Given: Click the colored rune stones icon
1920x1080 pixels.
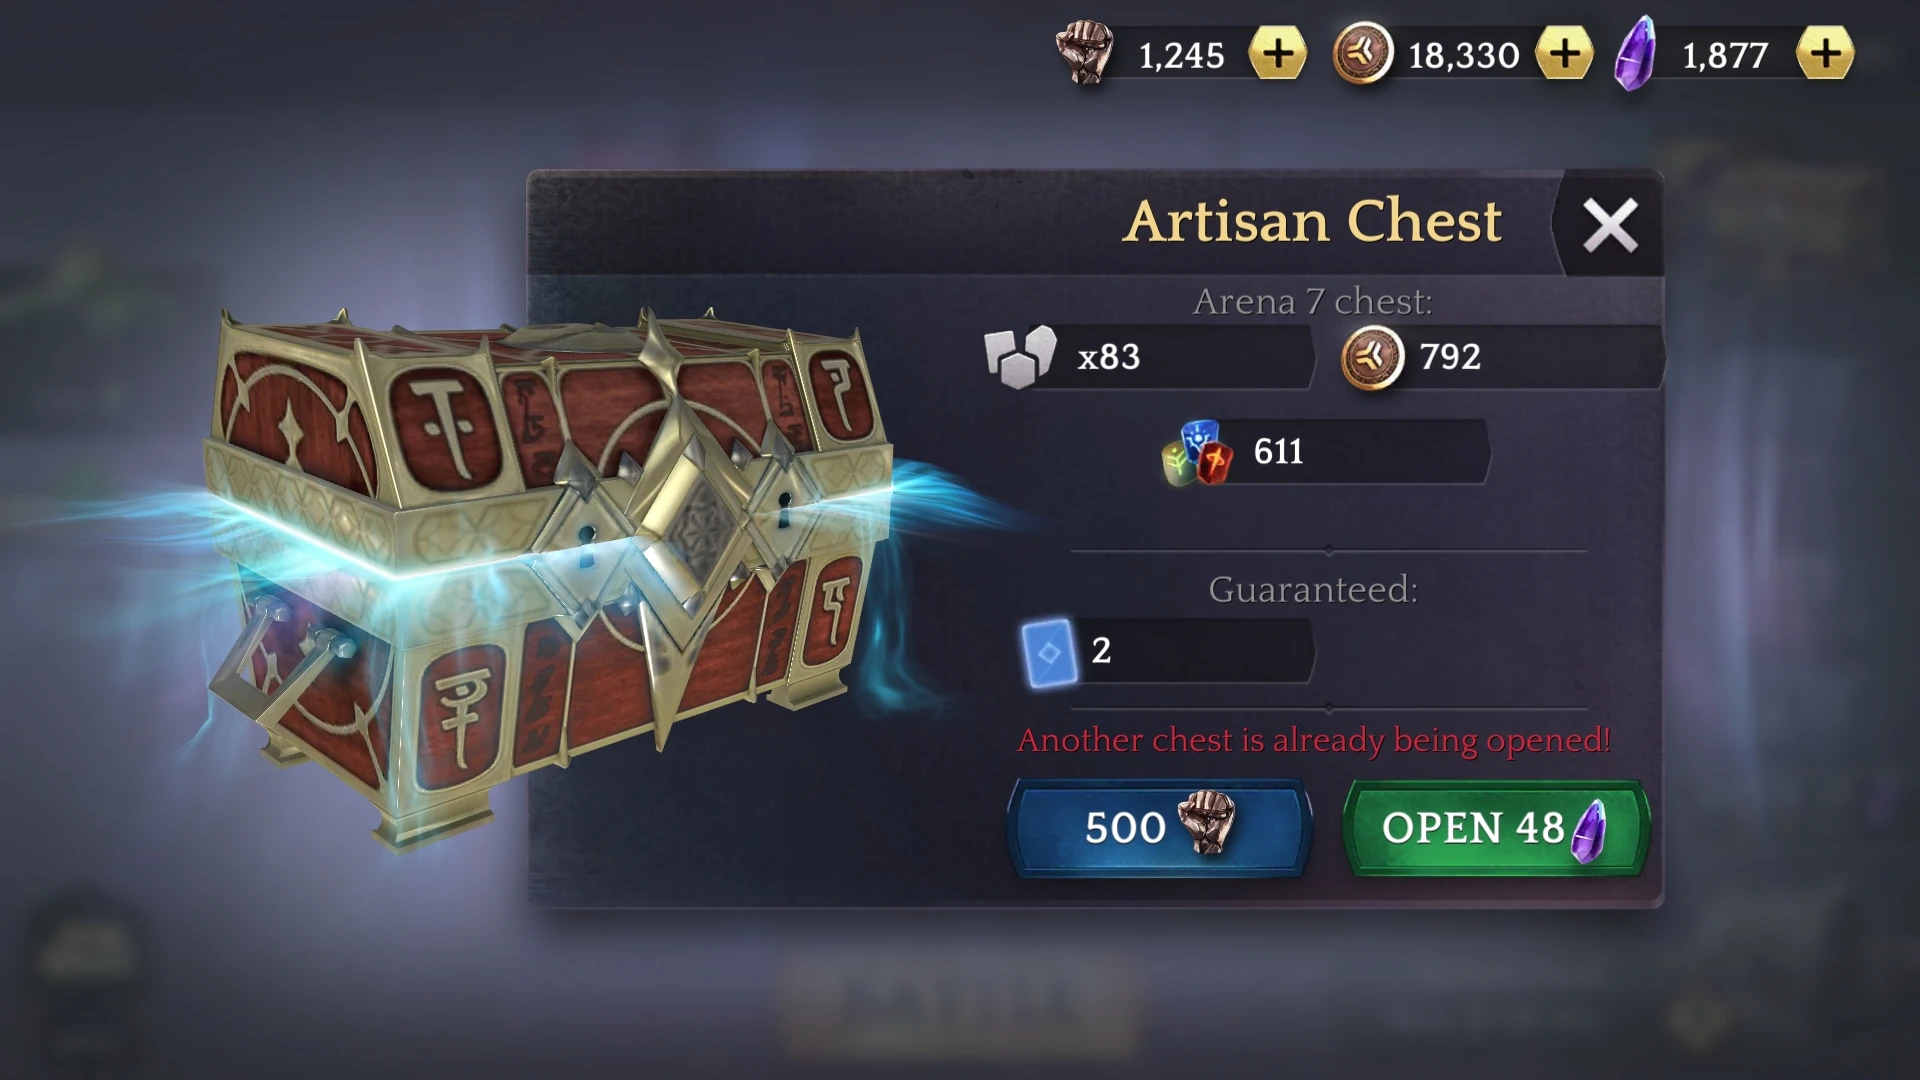Looking at the screenshot, I should point(1197,453).
